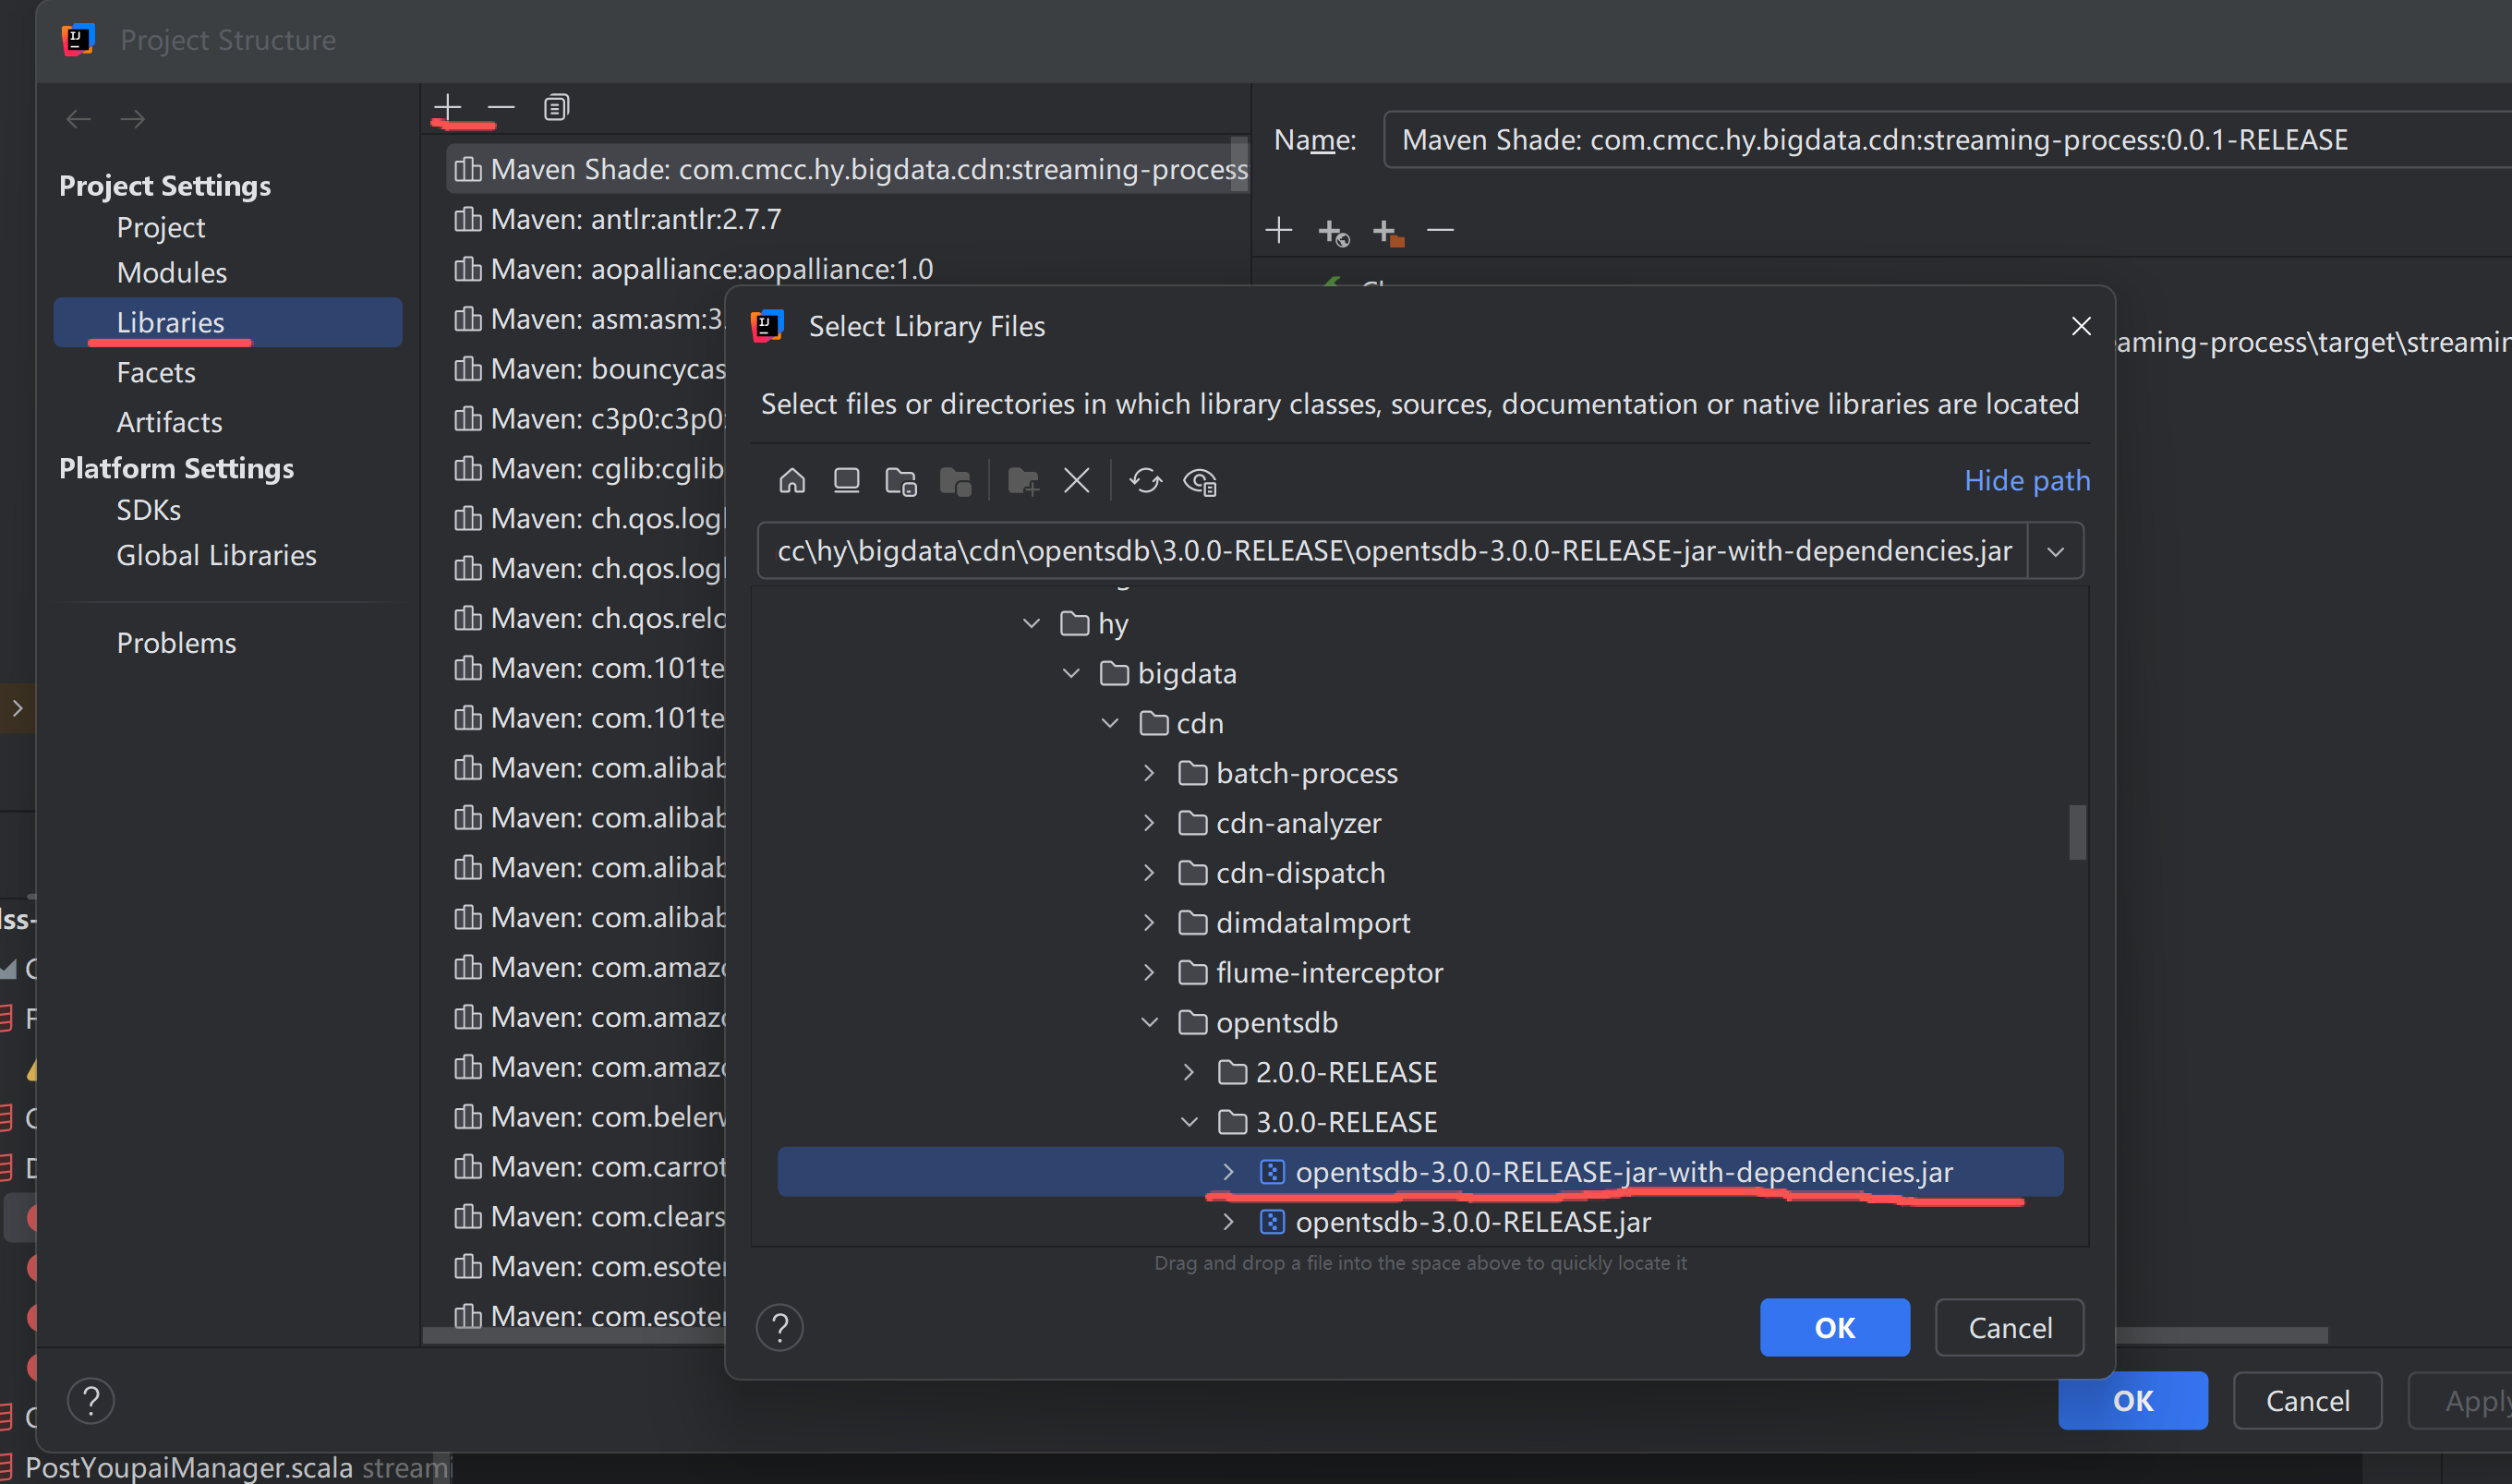Viewport: 2512px width, 1484px height.
Task: Delete selected file with X icon
Action: pos(1076,481)
